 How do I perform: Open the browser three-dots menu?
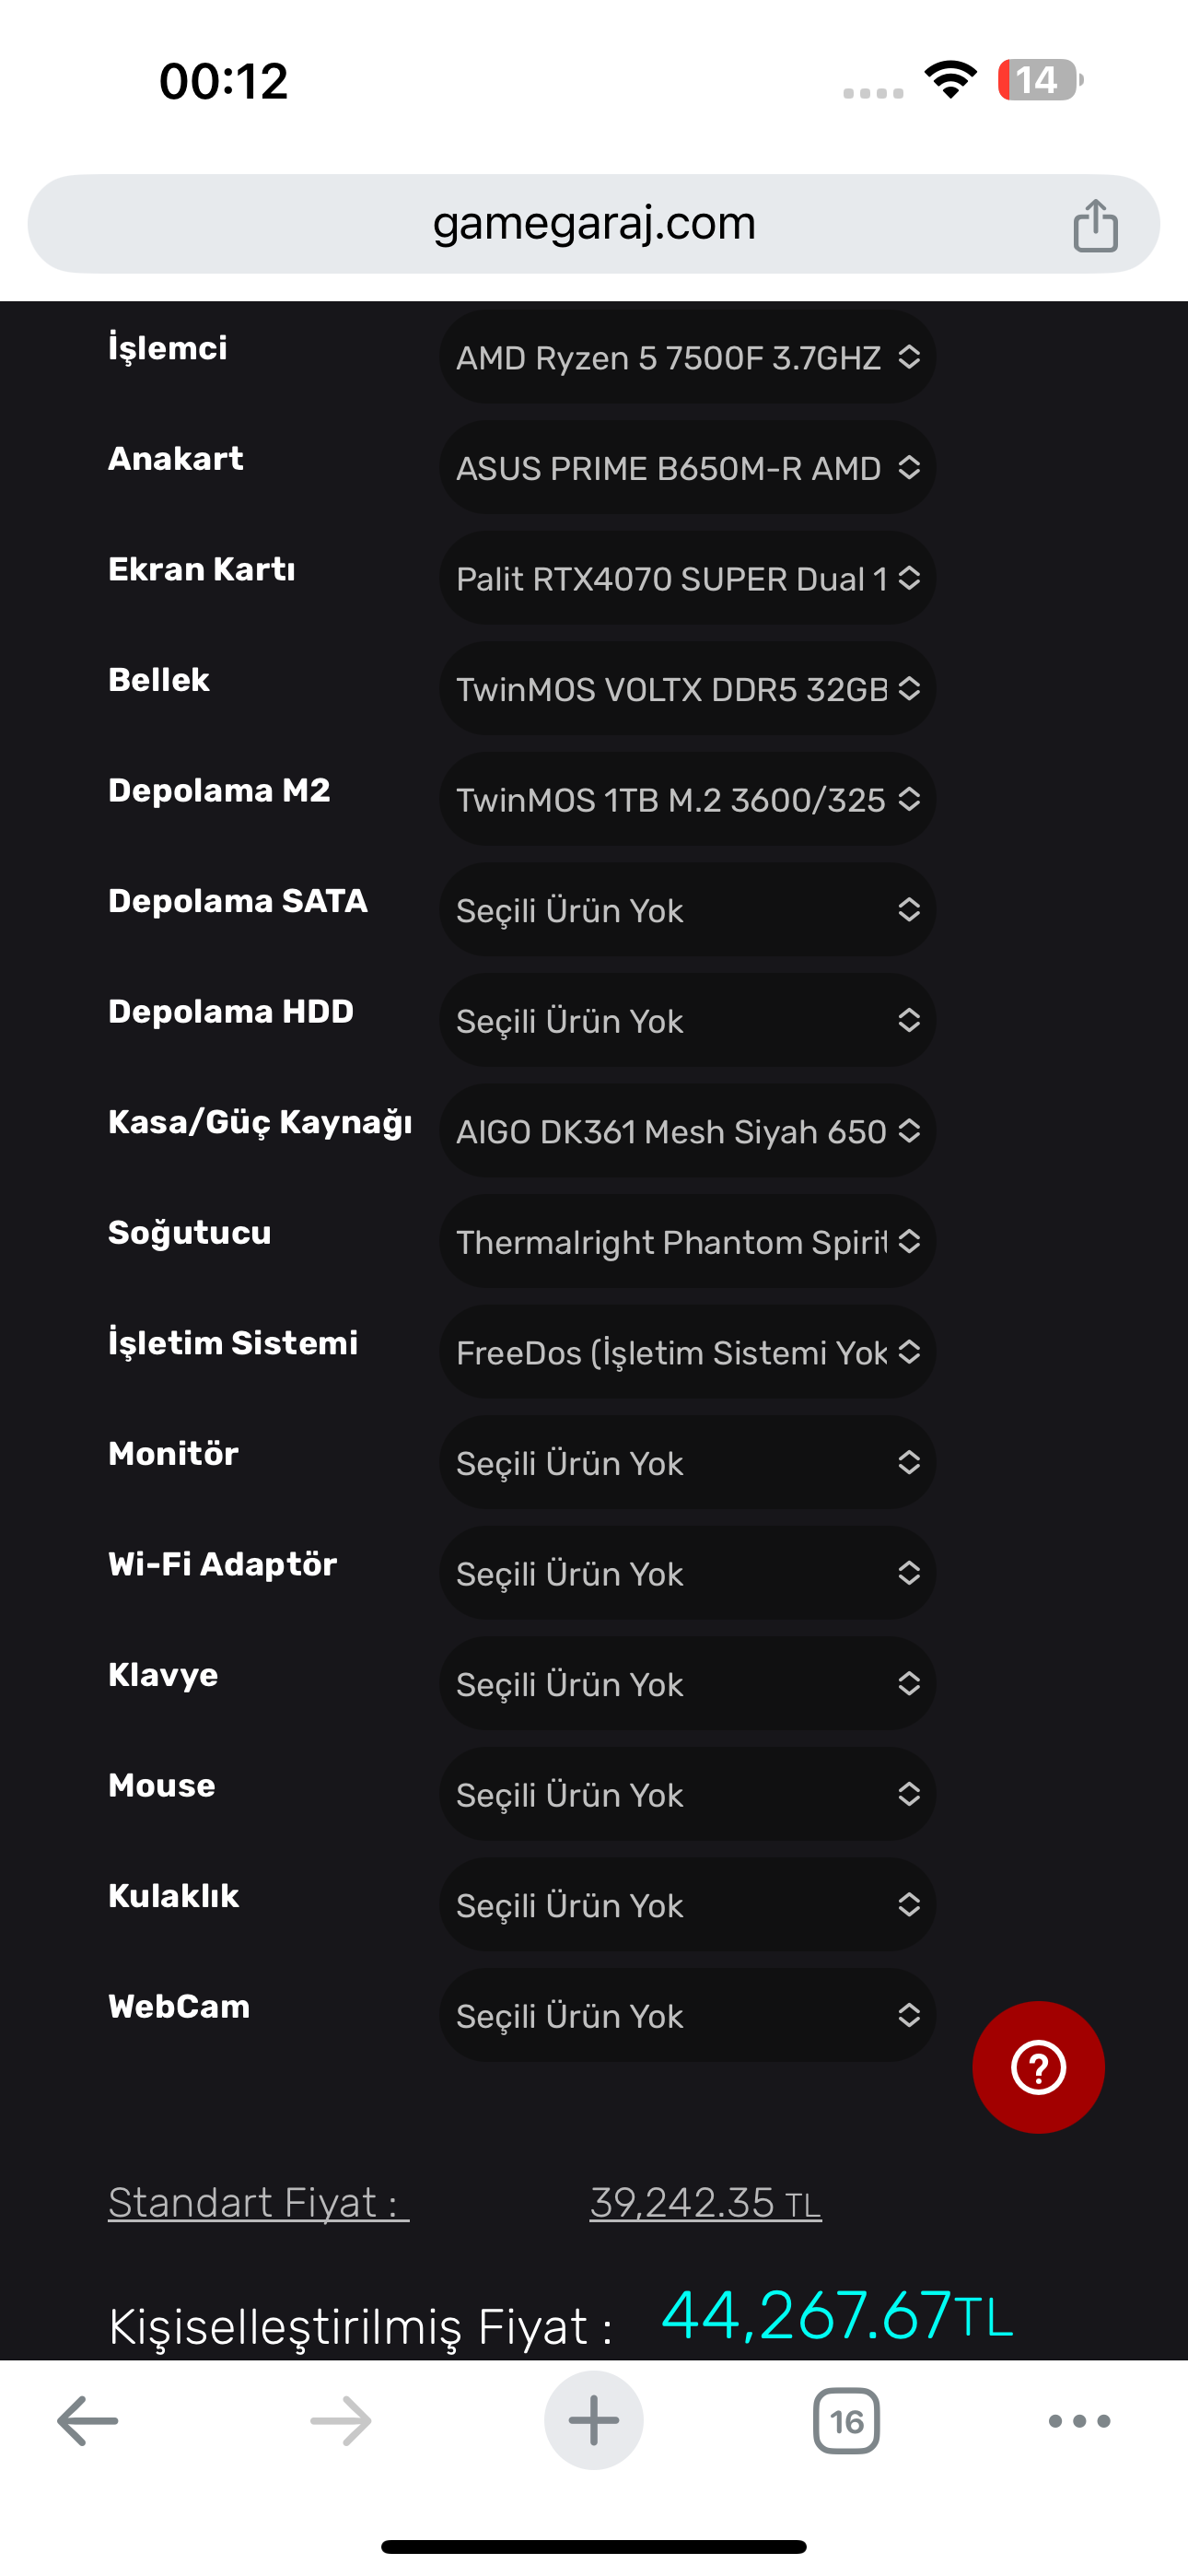pos(1079,2421)
